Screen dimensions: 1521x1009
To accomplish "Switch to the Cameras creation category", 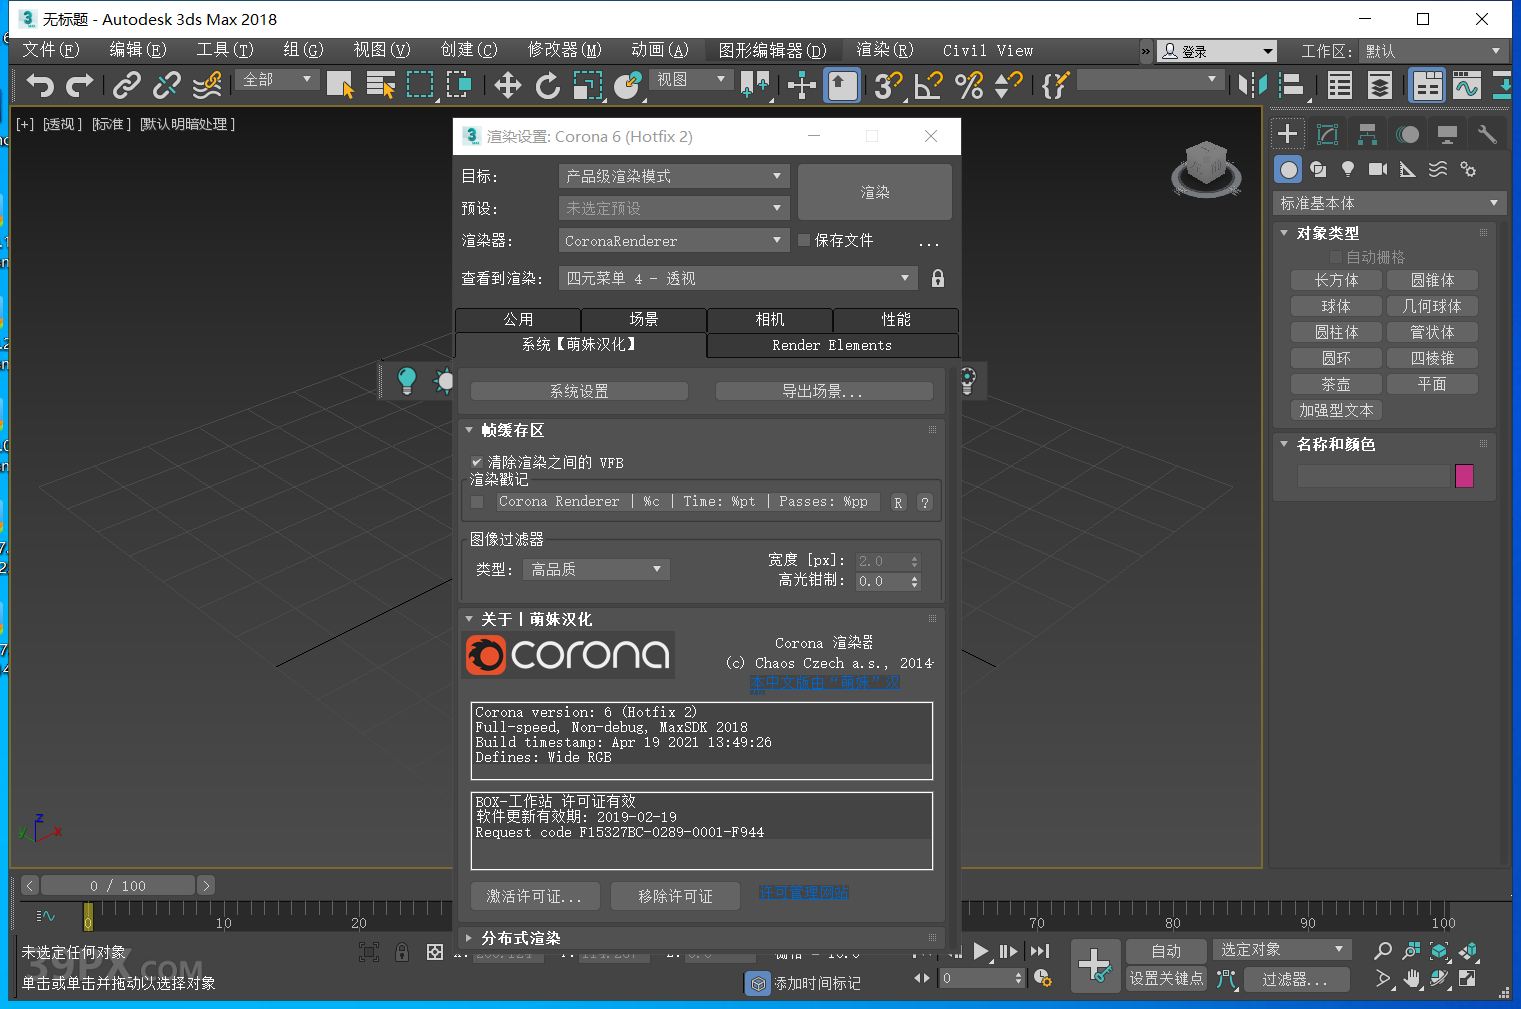I will pos(1377,169).
